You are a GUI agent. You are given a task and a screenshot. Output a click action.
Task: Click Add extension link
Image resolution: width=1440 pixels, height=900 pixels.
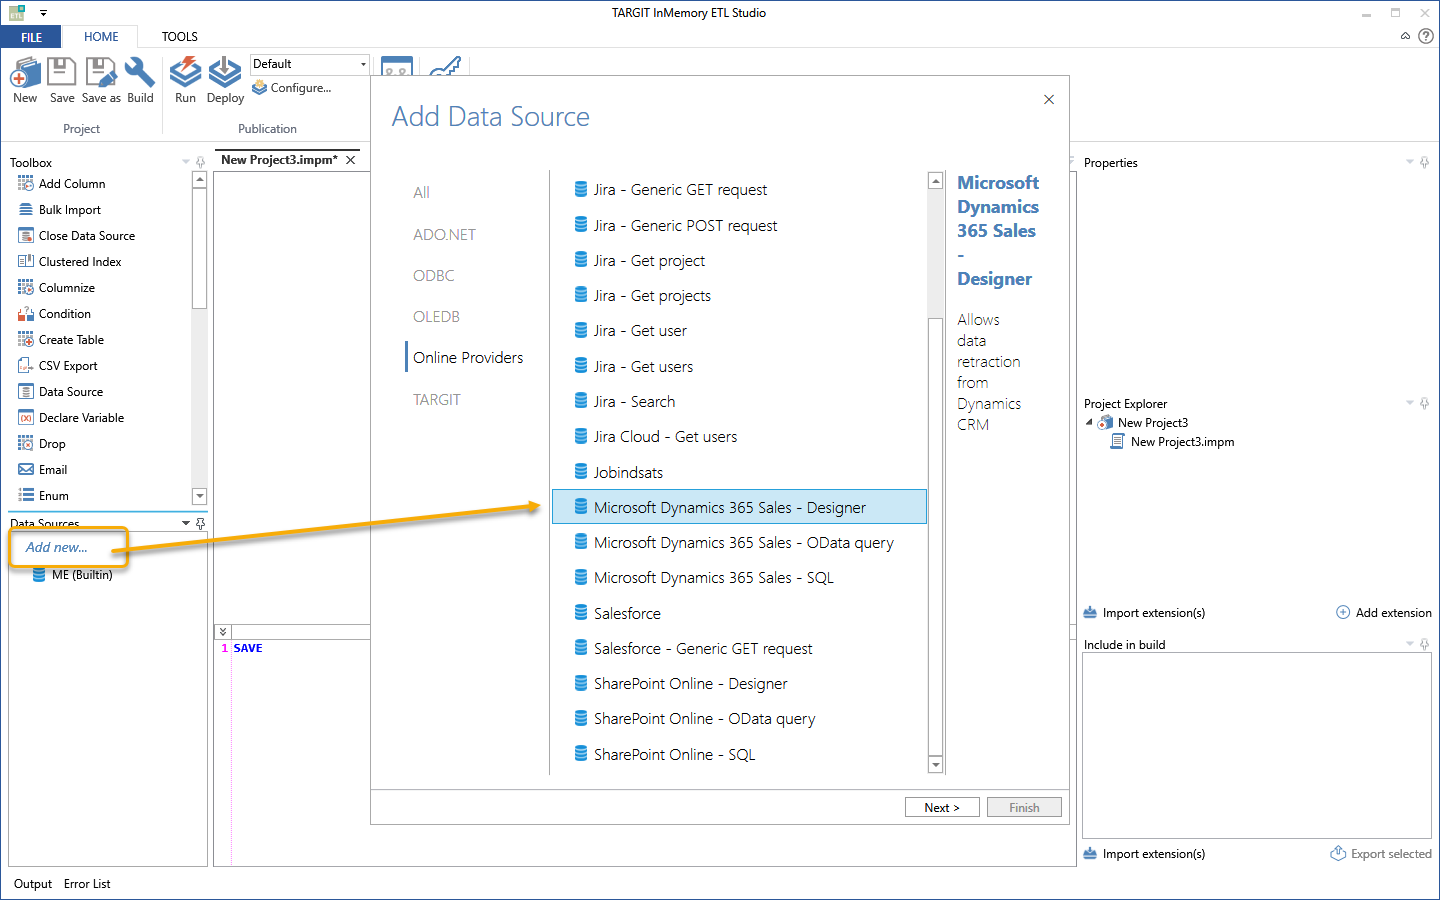[x=1384, y=613]
